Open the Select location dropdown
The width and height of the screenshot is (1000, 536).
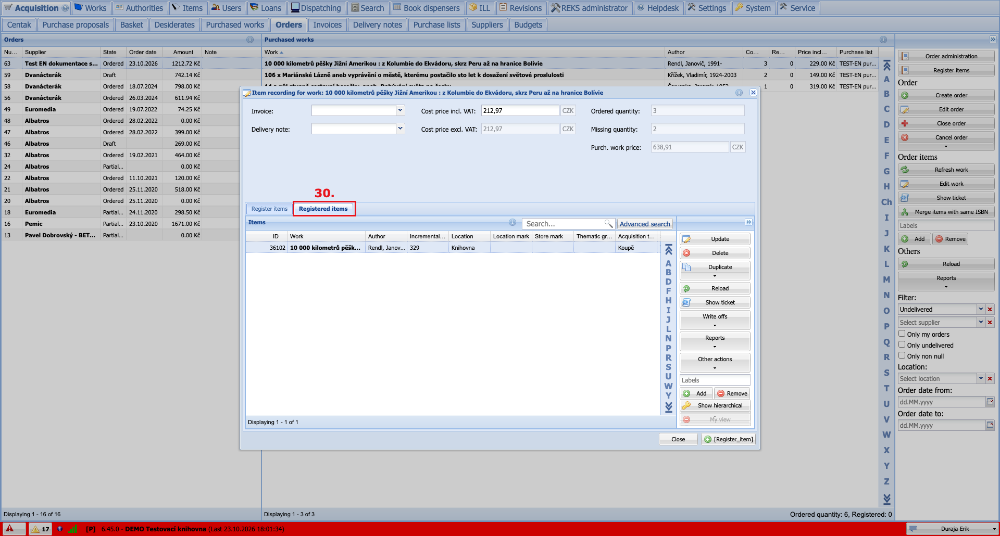pyautogui.click(x=981, y=378)
